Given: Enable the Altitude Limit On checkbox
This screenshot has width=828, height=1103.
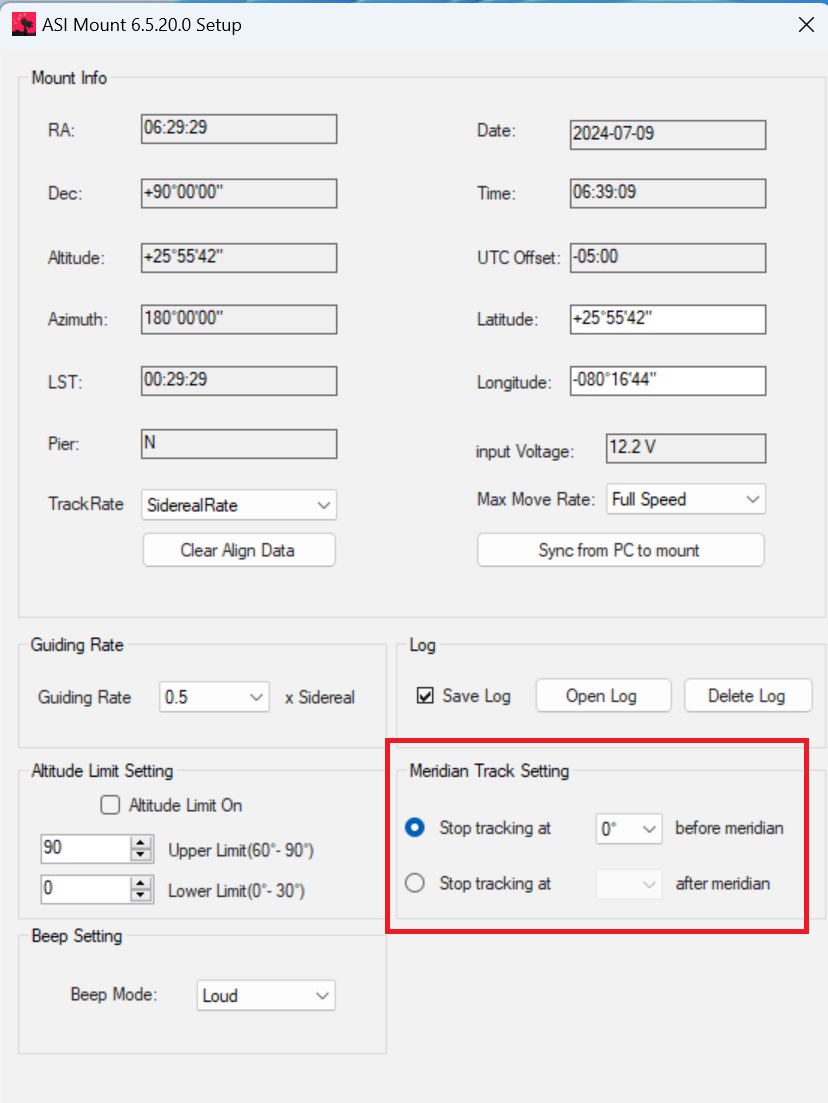Looking at the screenshot, I should [110, 805].
